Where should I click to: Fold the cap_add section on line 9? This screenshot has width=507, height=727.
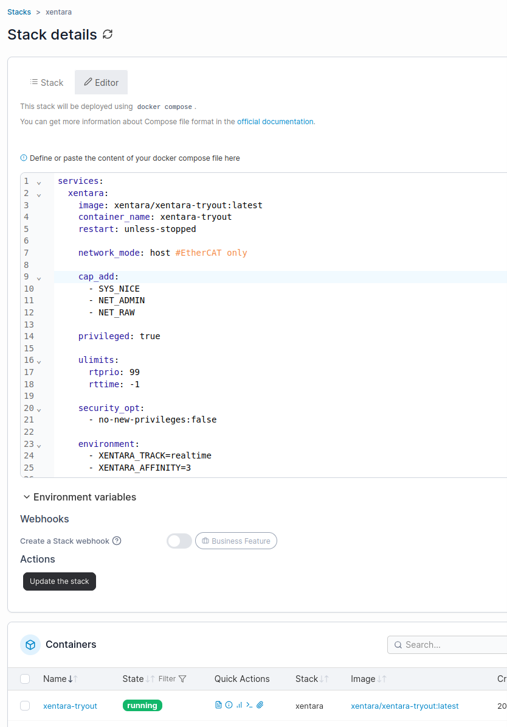(x=39, y=278)
